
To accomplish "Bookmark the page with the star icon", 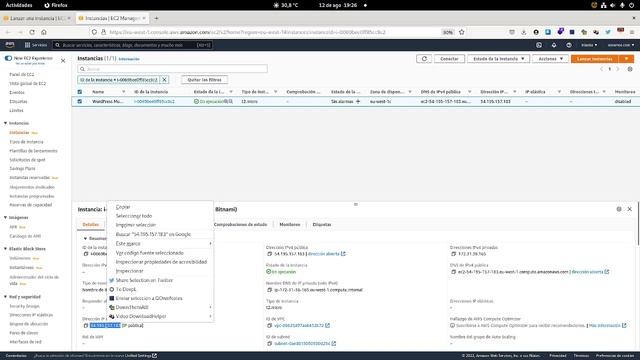I will tap(462, 32).
